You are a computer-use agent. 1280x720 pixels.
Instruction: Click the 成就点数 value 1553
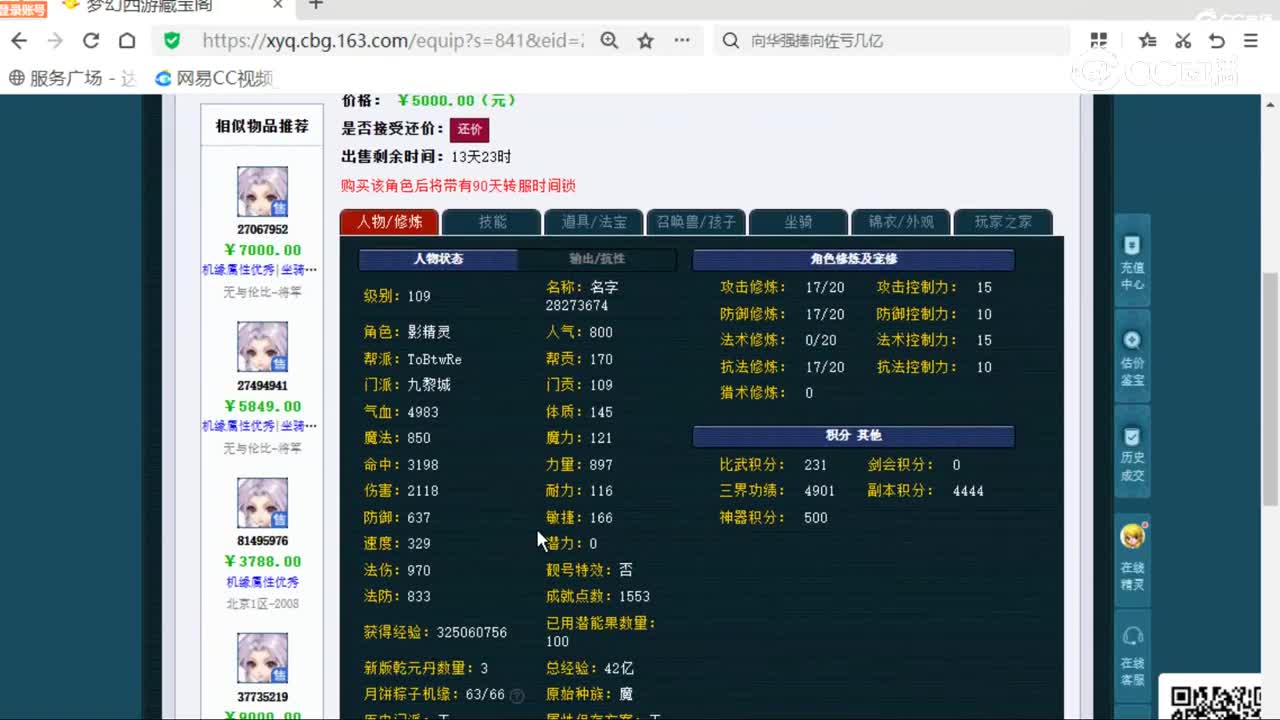pyautogui.click(x=634, y=596)
